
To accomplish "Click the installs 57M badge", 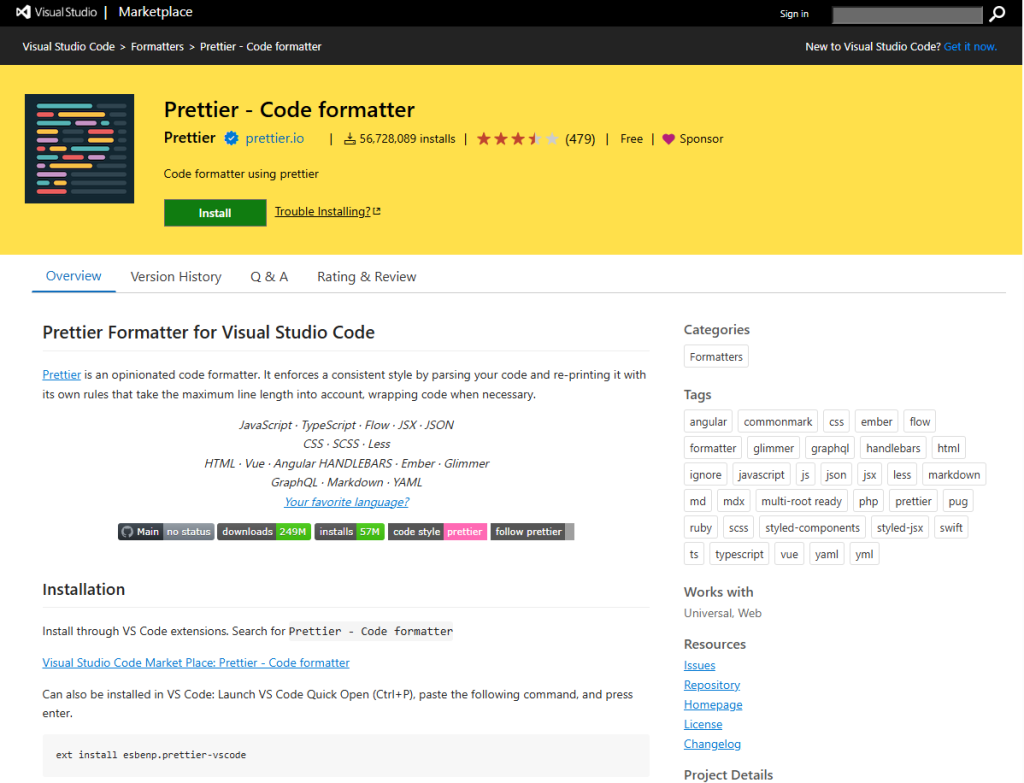I will [349, 532].
